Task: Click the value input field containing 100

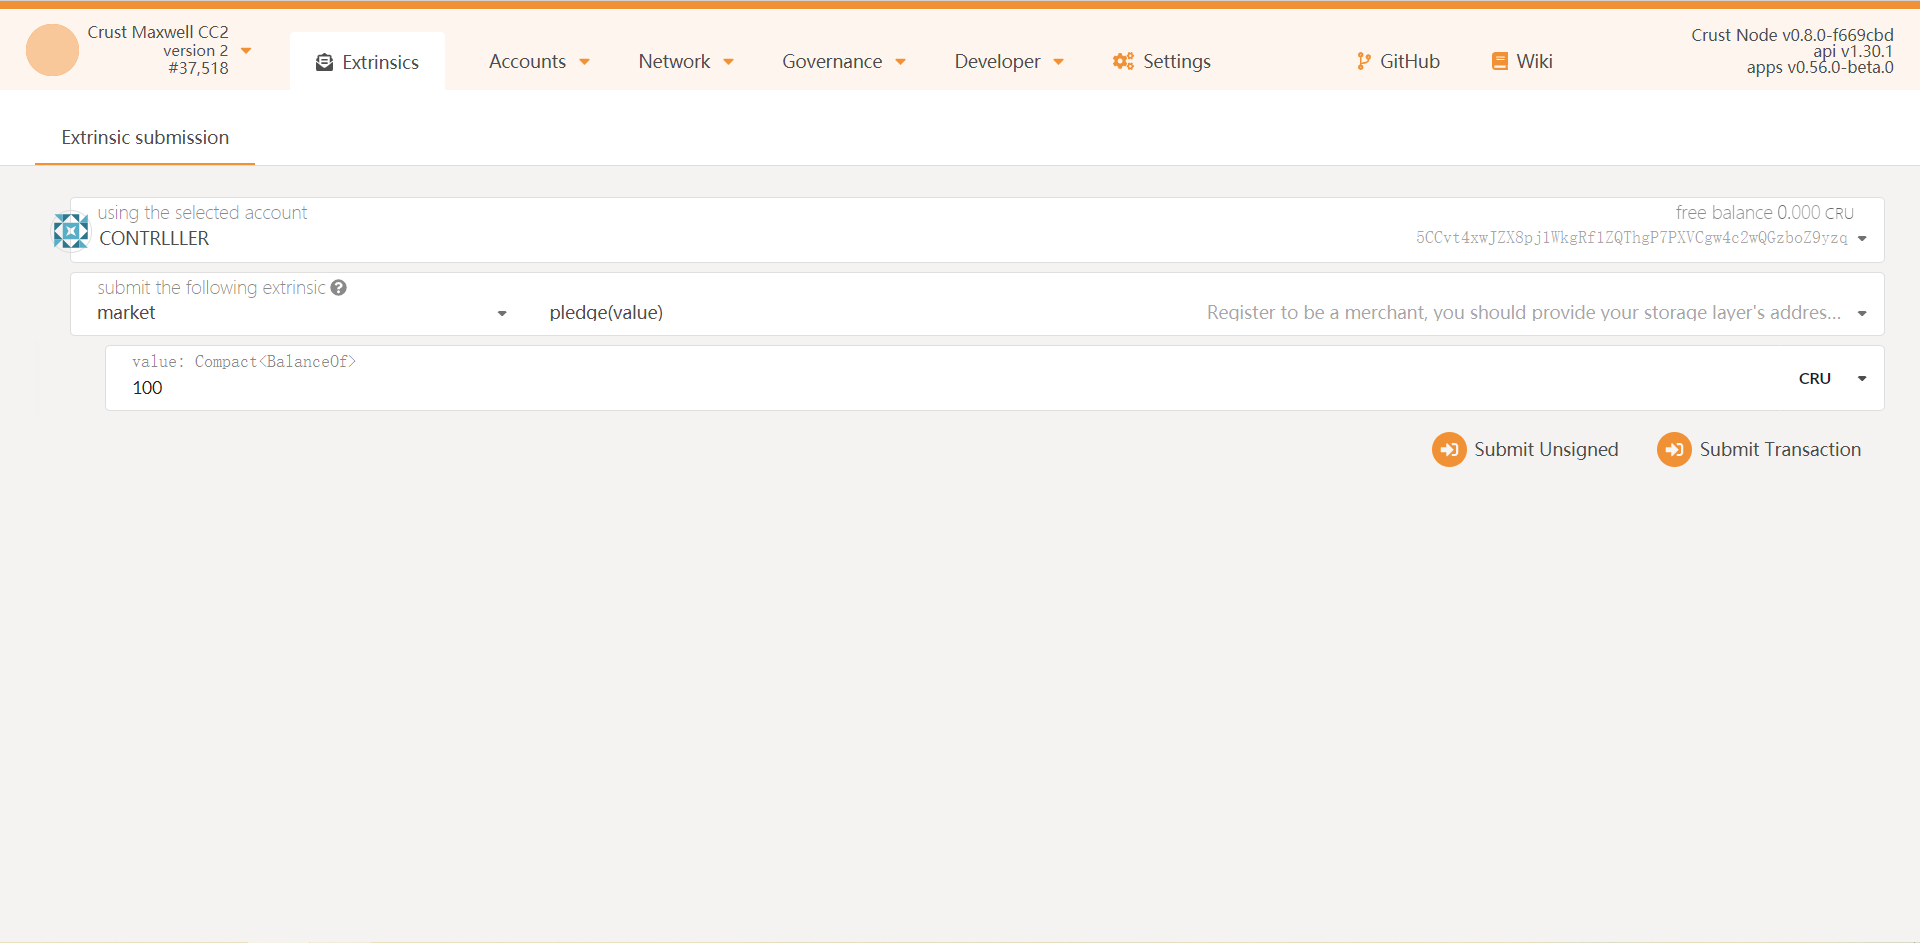Action: (x=900, y=388)
